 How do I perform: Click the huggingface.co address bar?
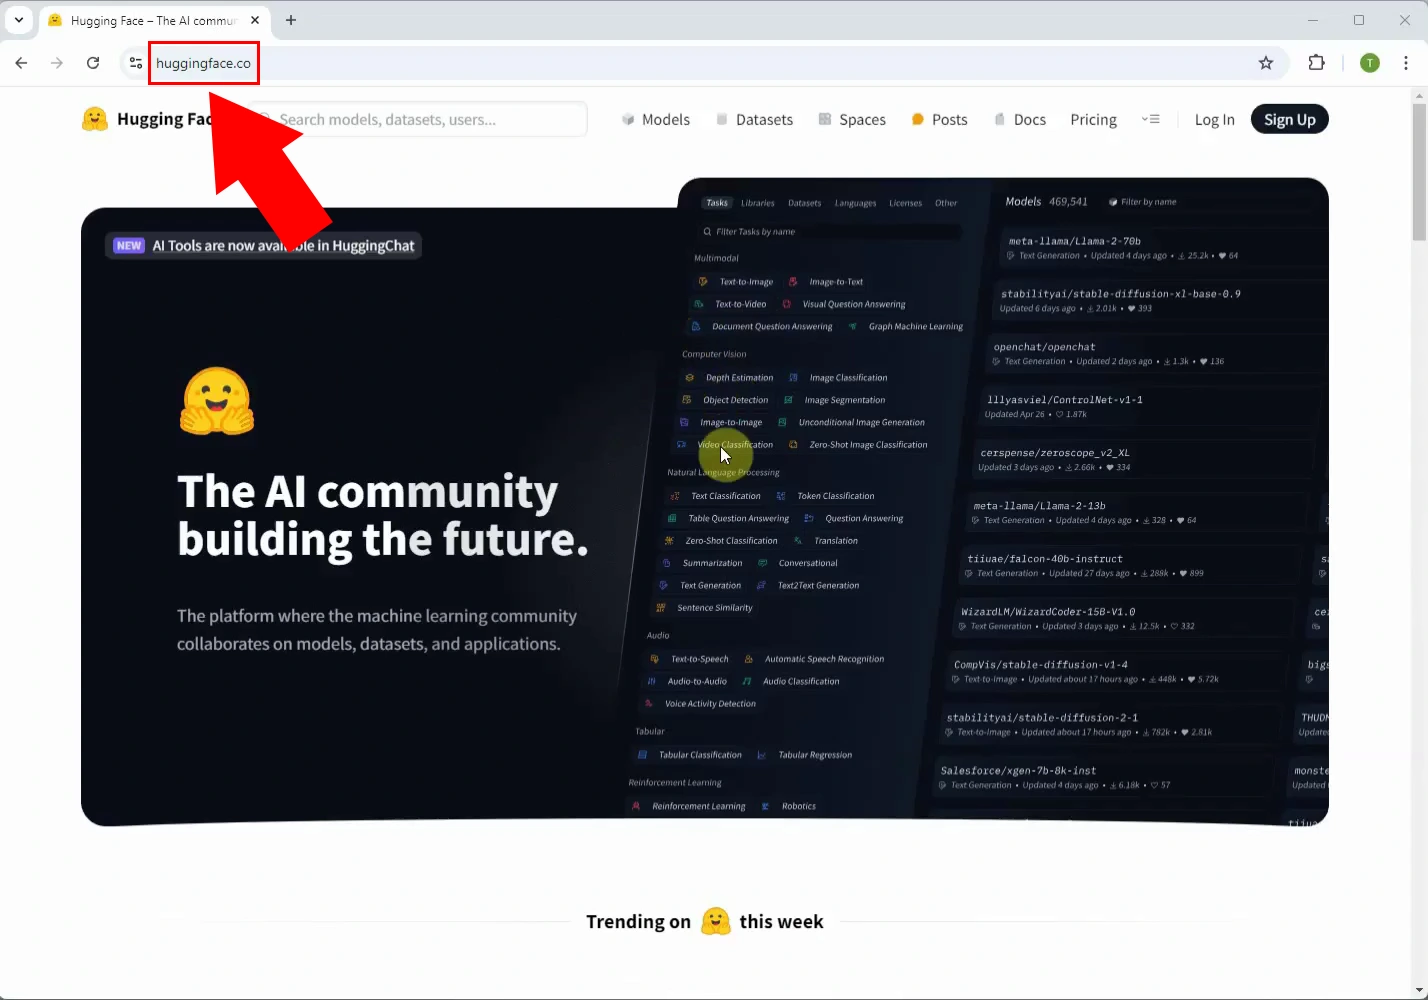[x=203, y=63]
